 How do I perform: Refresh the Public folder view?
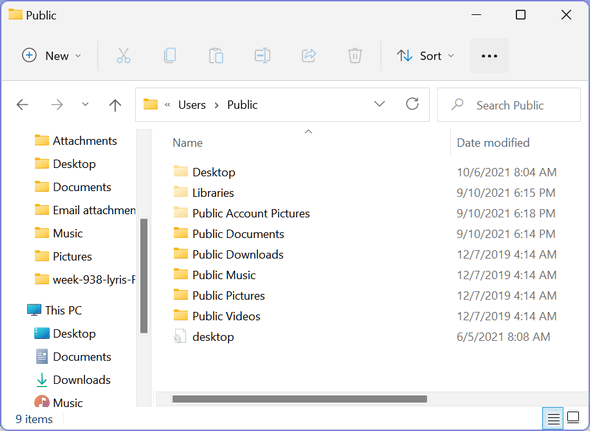click(412, 104)
